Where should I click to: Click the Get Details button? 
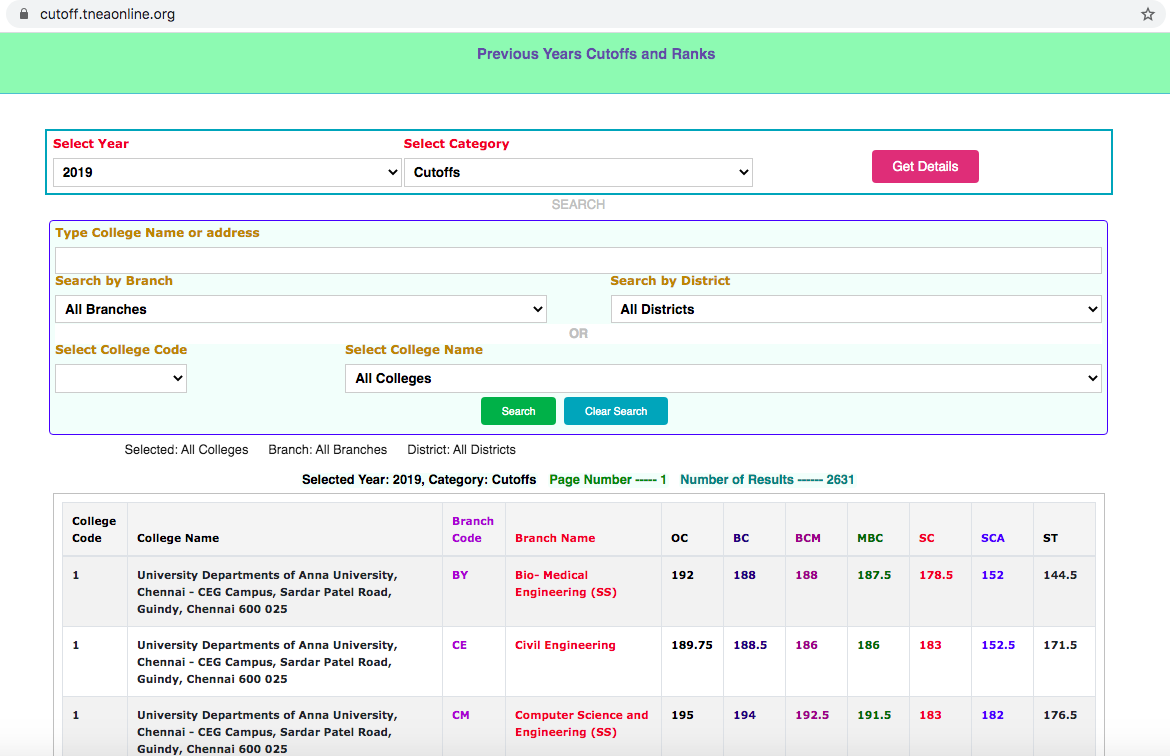925,166
